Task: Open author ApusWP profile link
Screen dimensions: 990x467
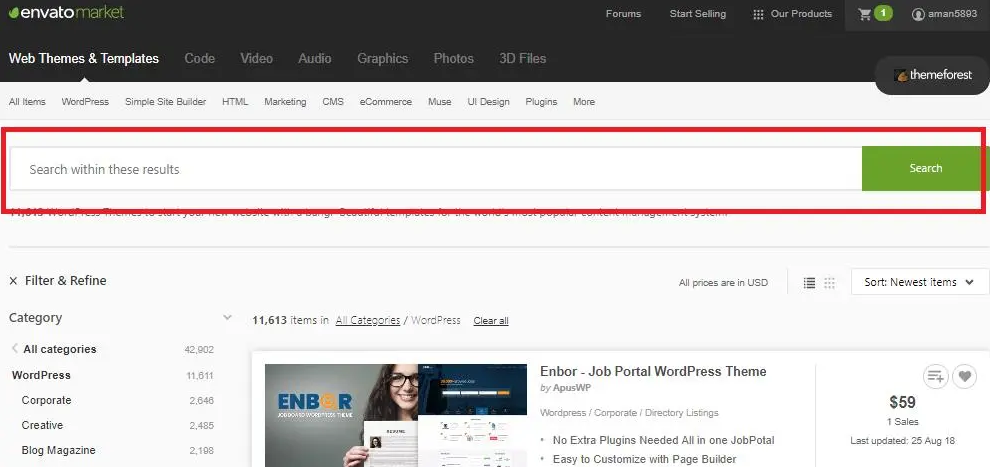Action: (x=572, y=387)
